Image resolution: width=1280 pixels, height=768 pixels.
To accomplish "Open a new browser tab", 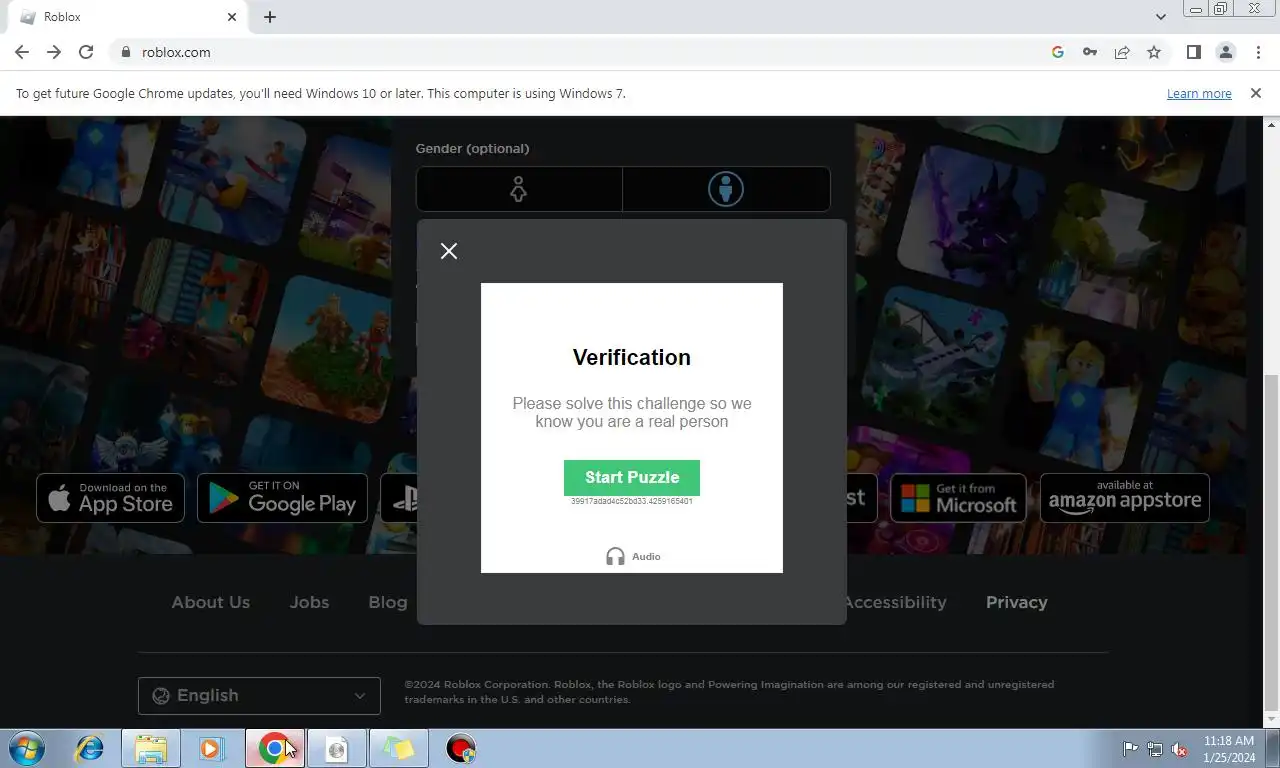I will pyautogui.click(x=270, y=17).
